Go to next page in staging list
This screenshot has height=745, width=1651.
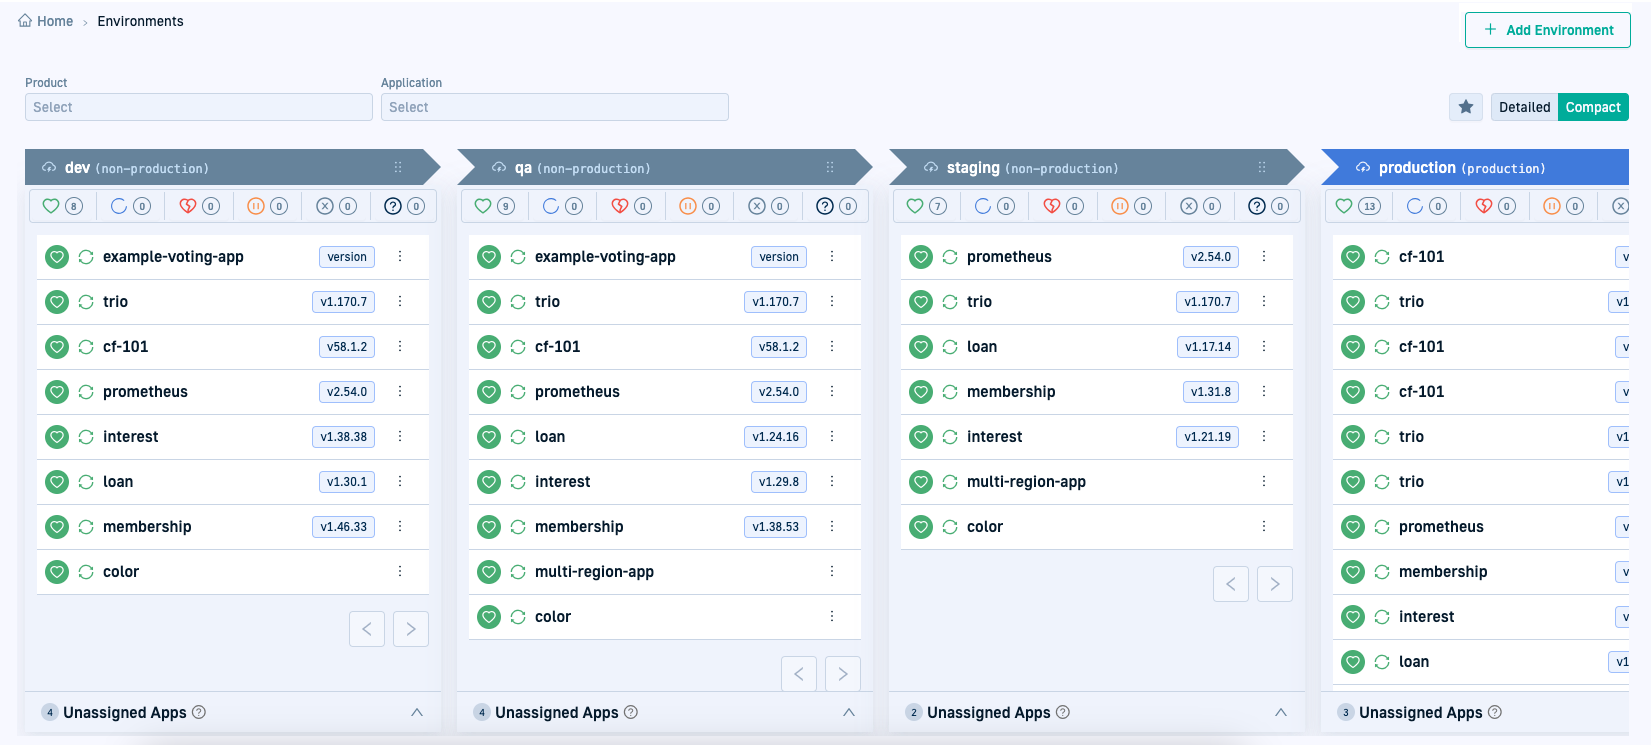coord(1274,584)
